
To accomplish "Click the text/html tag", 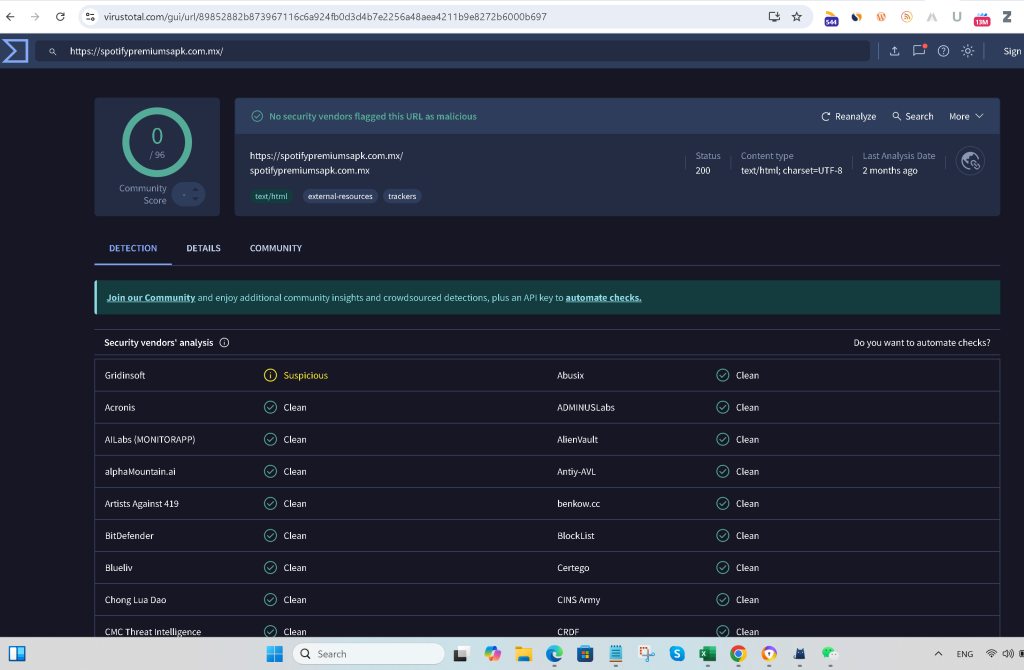I will [271, 196].
